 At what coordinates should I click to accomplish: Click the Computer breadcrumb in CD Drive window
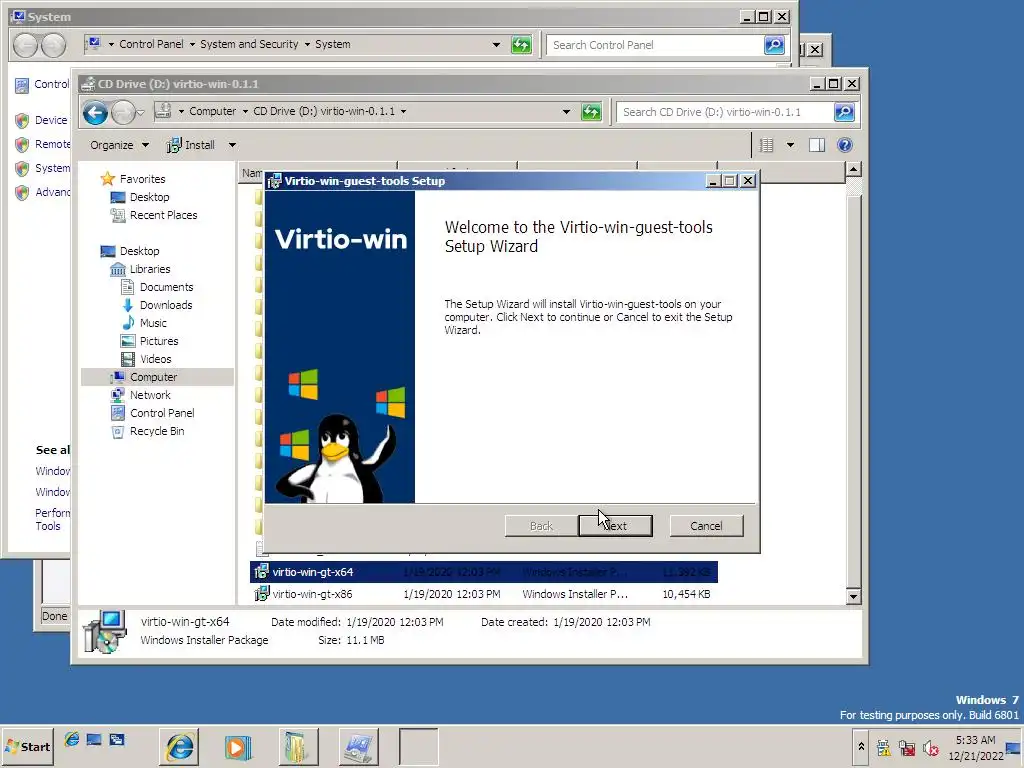(x=212, y=111)
